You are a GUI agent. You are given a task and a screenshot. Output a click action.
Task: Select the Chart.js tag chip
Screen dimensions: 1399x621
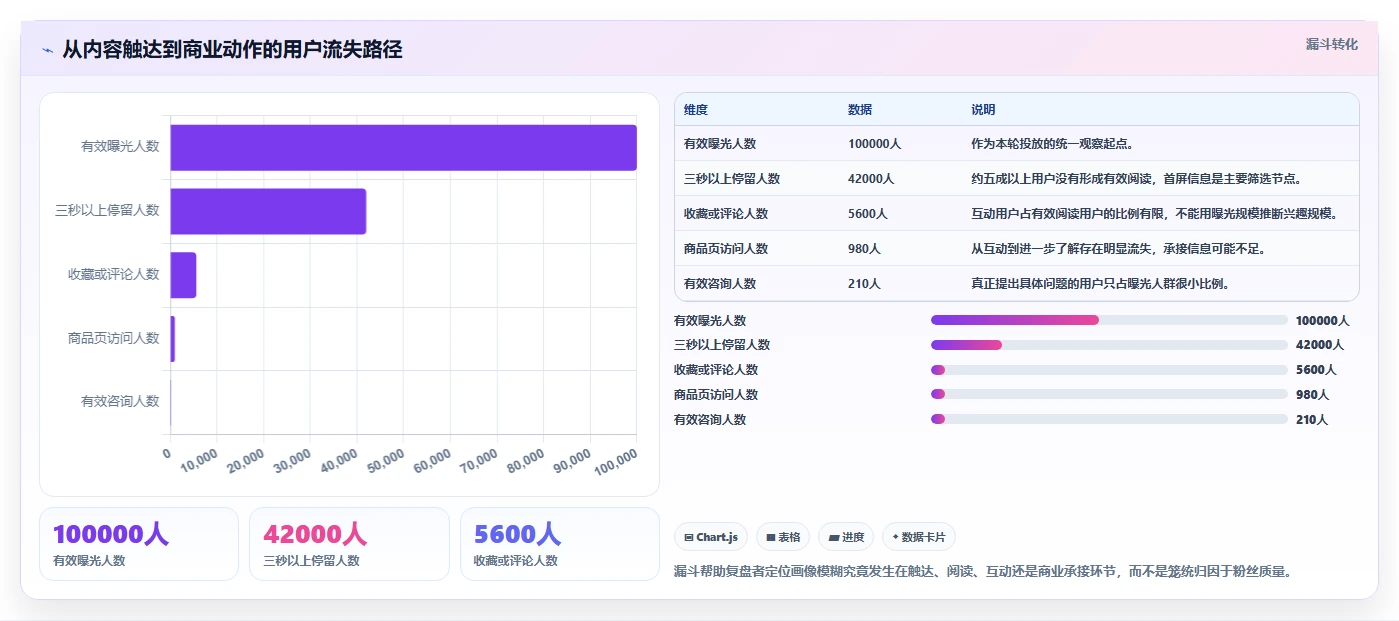[x=711, y=537]
